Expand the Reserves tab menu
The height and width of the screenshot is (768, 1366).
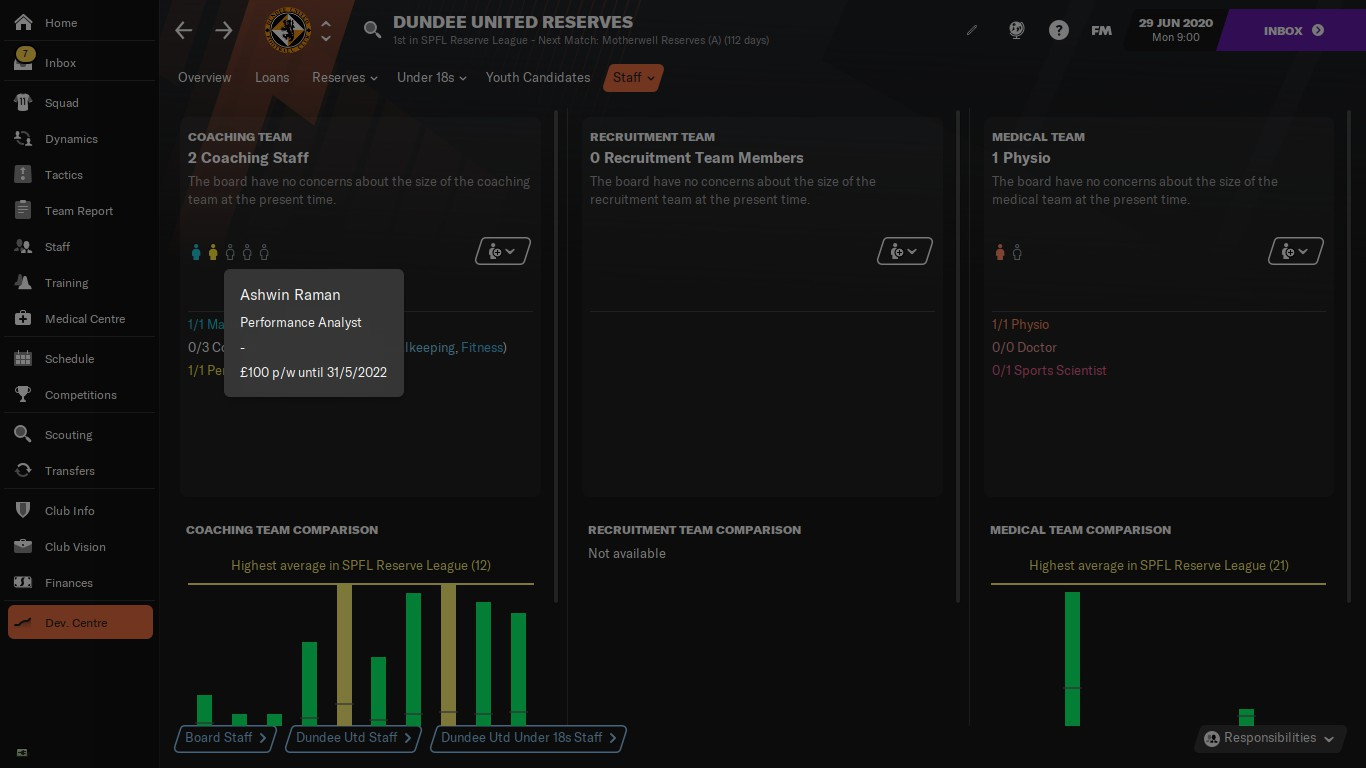pyautogui.click(x=344, y=77)
